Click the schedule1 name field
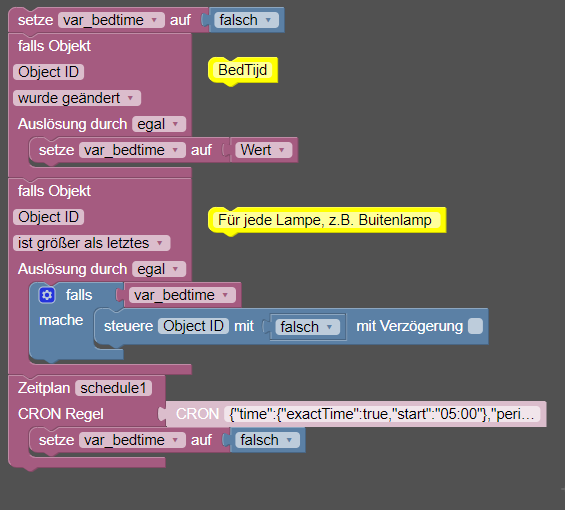565x510 pixels. coord(114,388)
